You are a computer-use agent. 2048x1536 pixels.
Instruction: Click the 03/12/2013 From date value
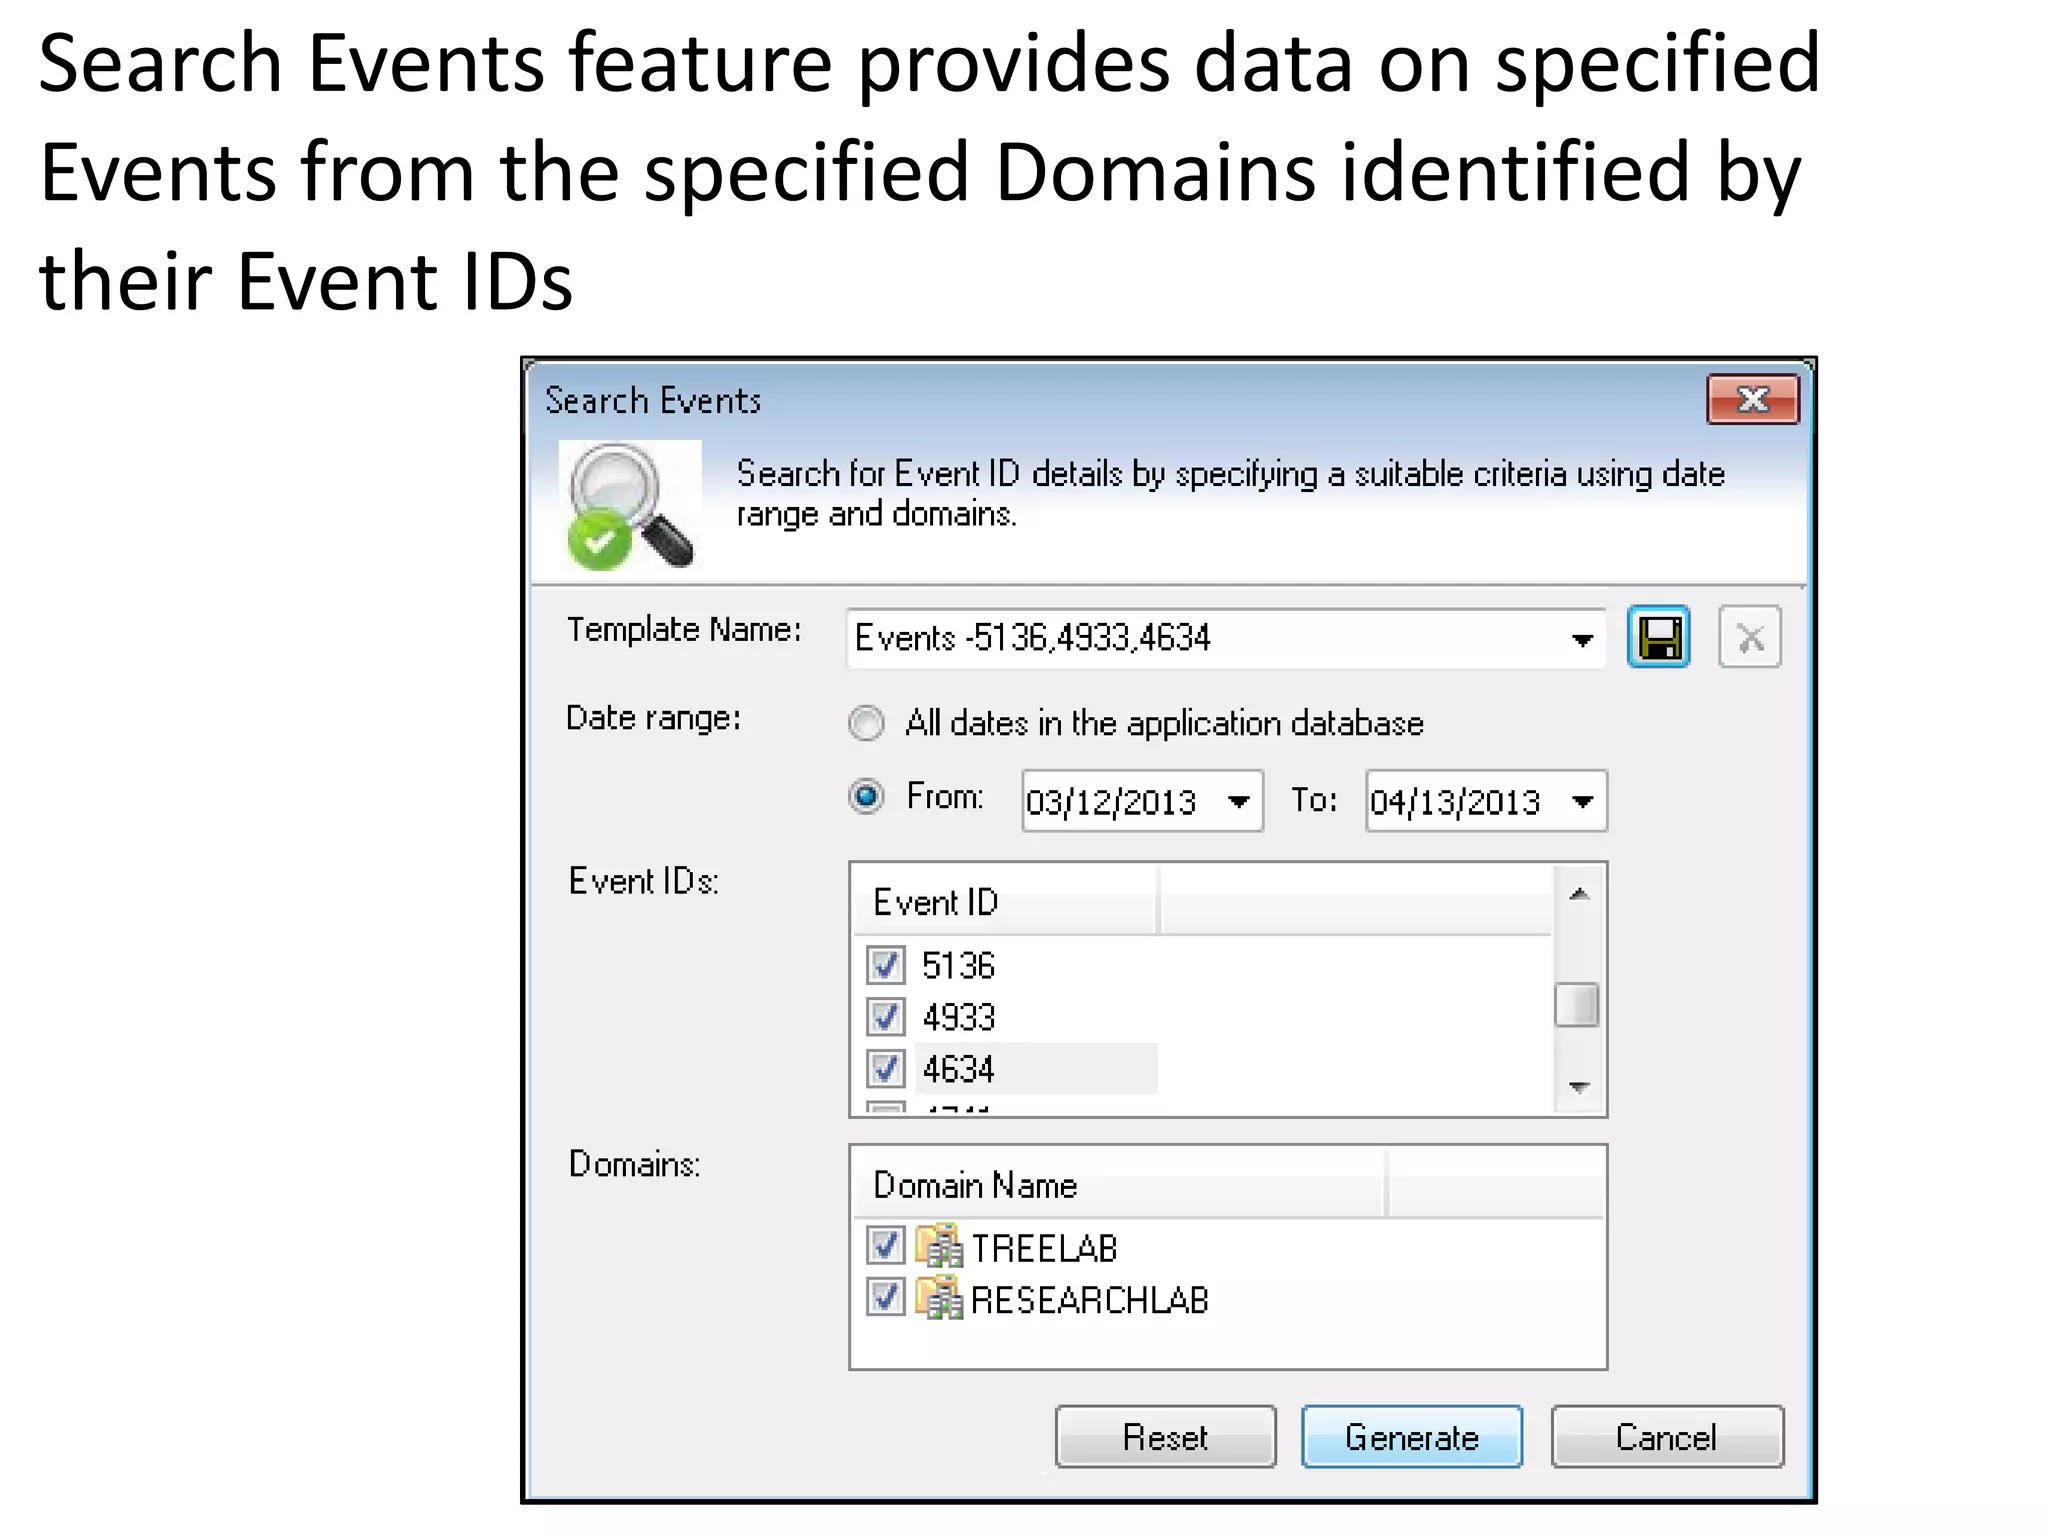1111,802
